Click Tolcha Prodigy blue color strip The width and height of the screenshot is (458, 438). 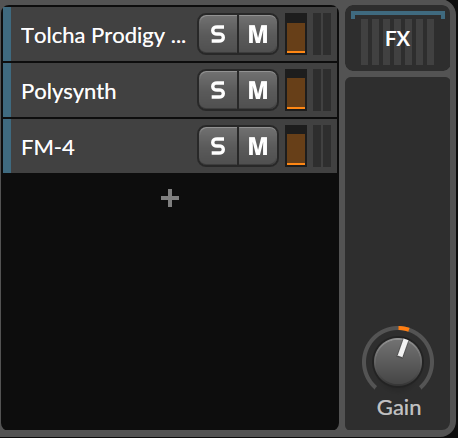[7, 34]
